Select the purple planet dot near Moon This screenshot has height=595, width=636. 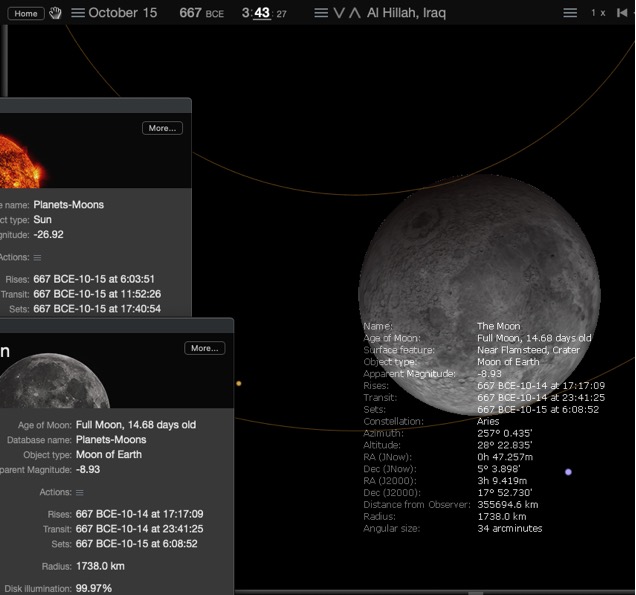click(x=568, y=472)
